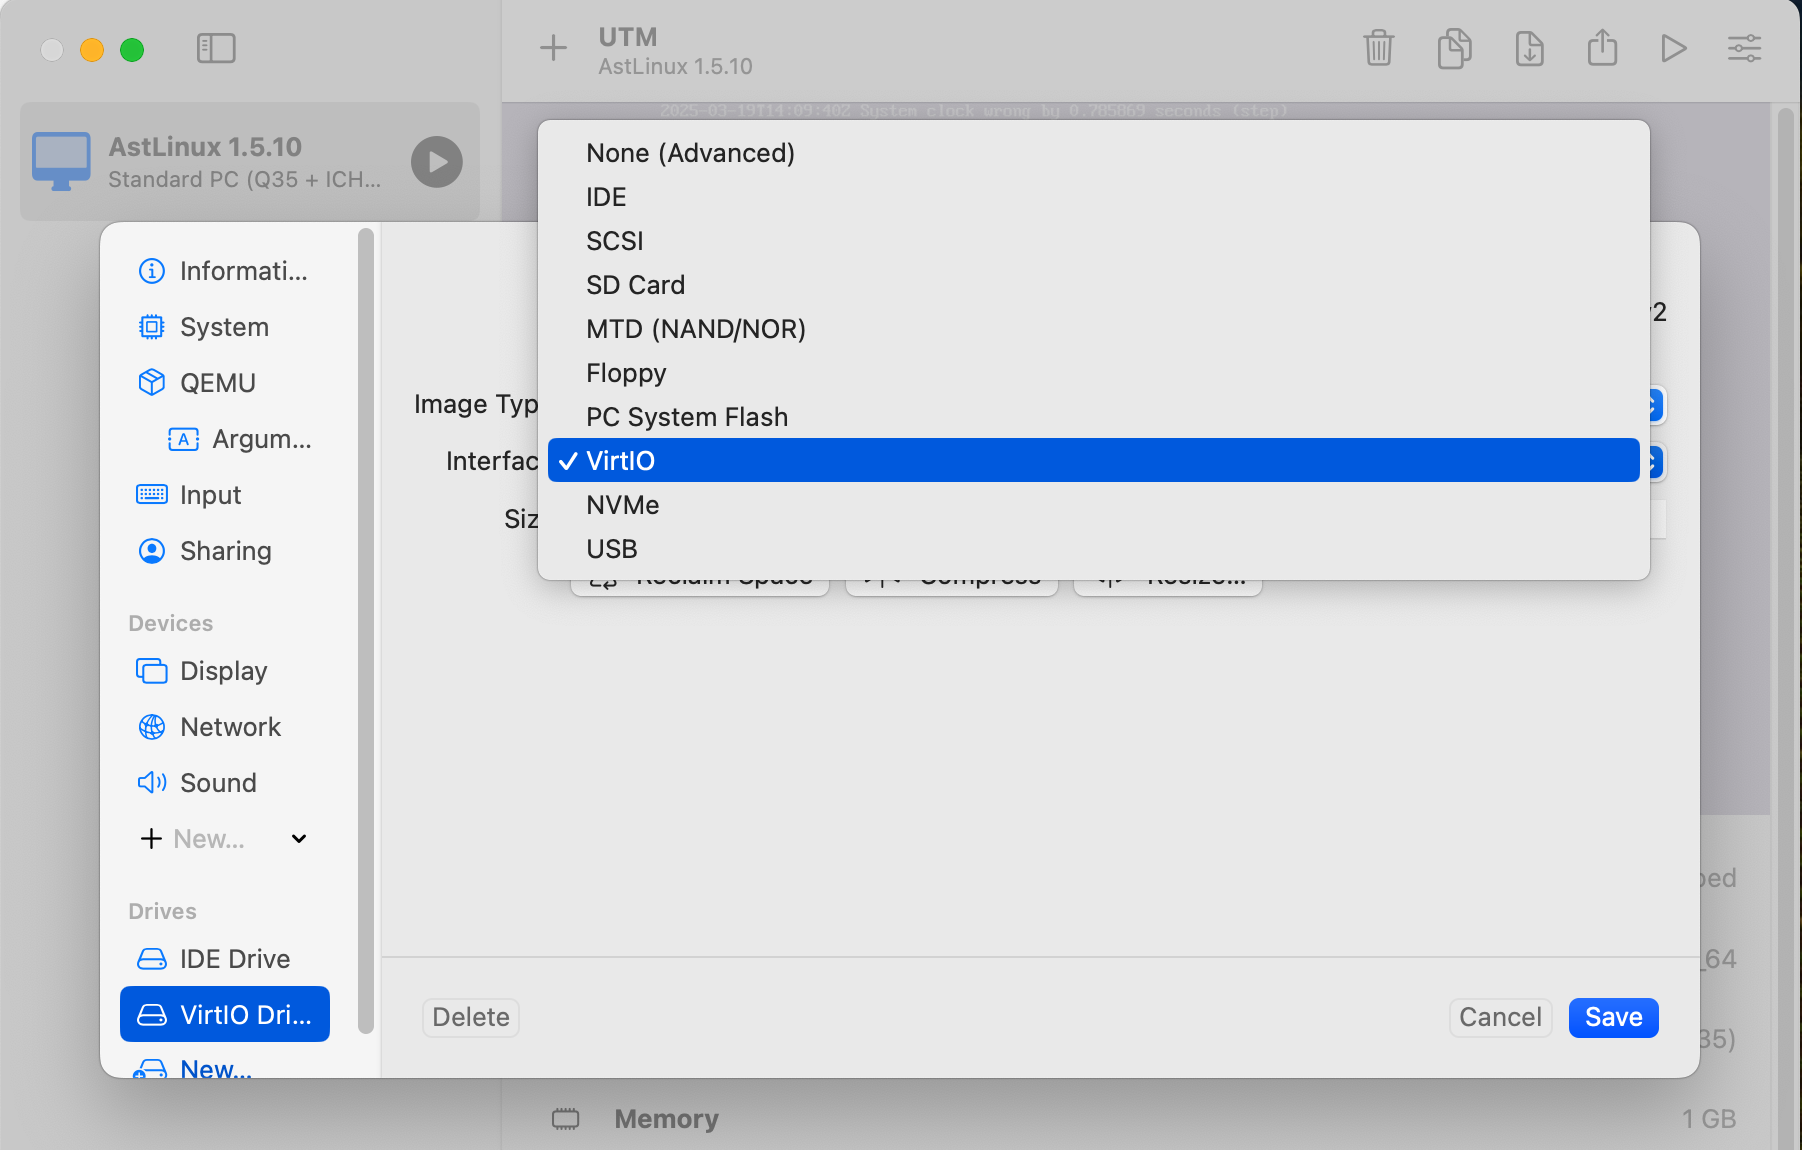Choose IDE interface option
The image size is (1802, 1150).
pyautogui.click(x=1094, y=197)
